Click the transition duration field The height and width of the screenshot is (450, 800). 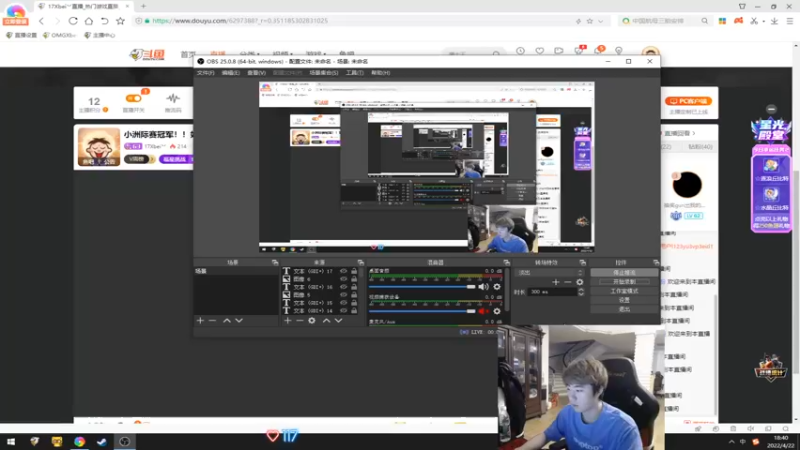pyautogui.click(x=552, y=292)
